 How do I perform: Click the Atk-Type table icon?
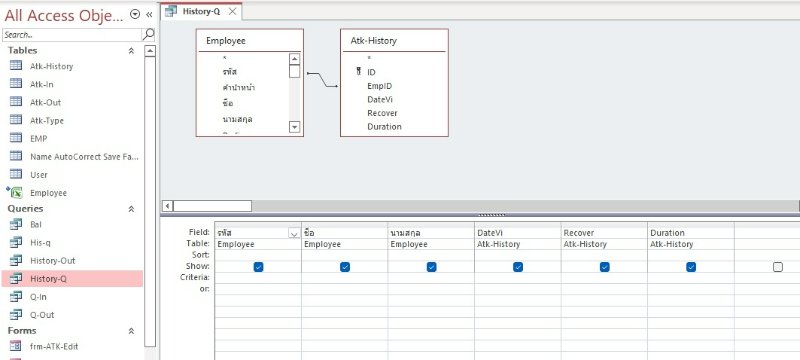coord(16,120)
